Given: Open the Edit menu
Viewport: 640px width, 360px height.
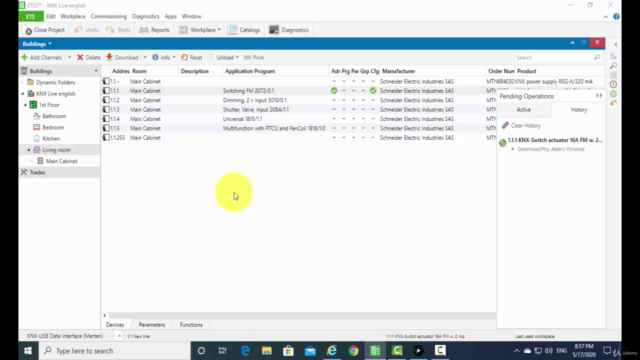Looking at the screenshot, I should pos(51,16).
